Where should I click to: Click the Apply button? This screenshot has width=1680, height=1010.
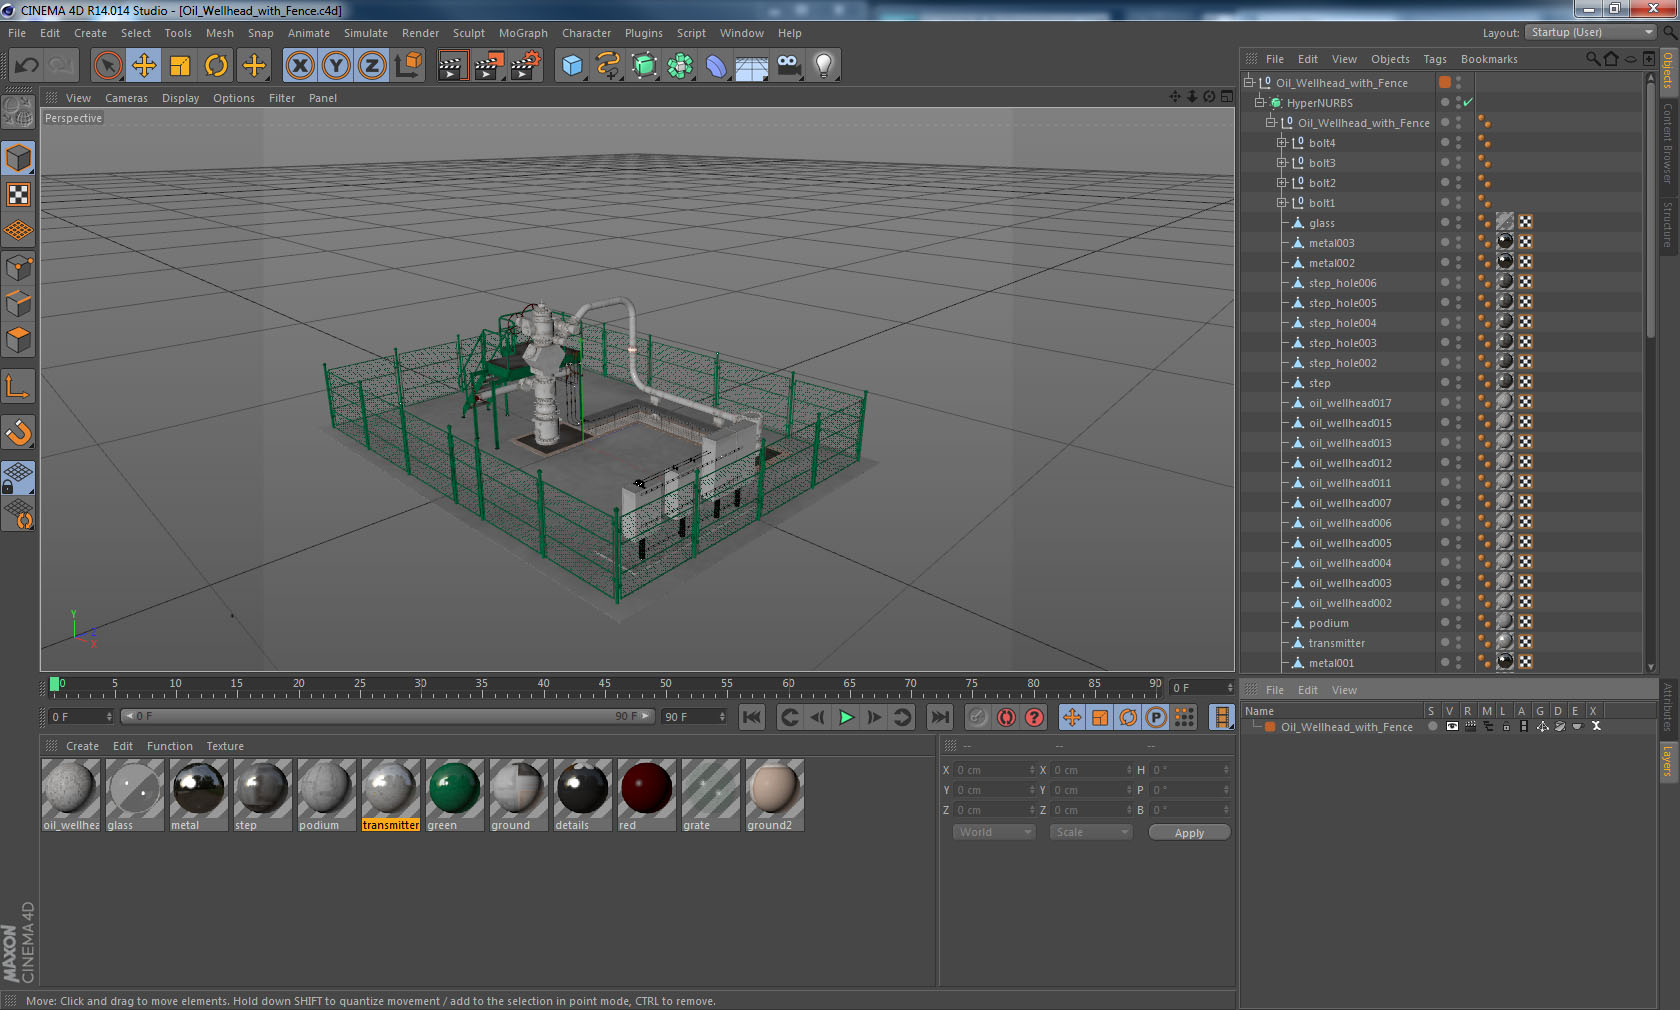pyautogui.click(x=1189, y=833)
